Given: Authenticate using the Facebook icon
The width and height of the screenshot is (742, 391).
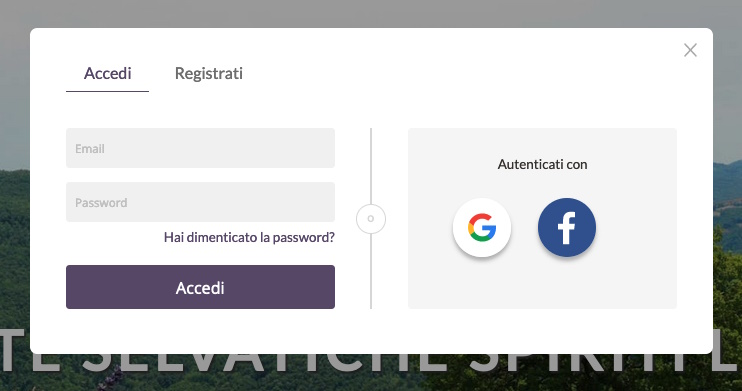Looking at the screenshot, I should (567, 227).
